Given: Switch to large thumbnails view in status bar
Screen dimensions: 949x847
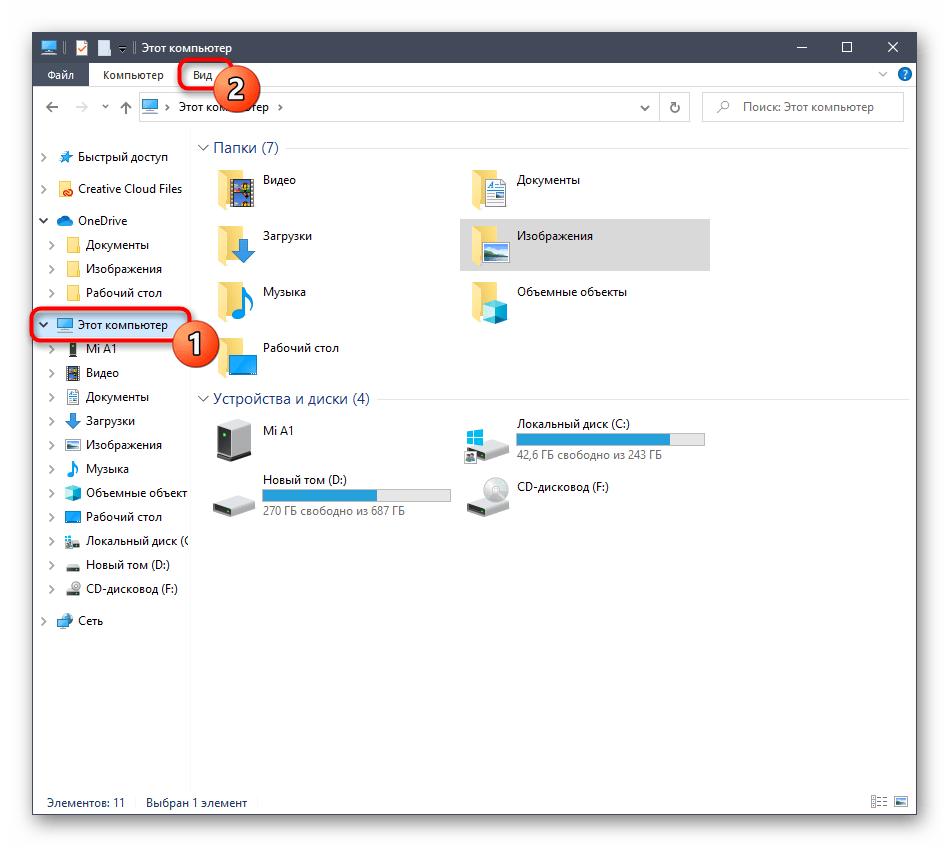Looking at the screenshot, I should click(901, 802).
